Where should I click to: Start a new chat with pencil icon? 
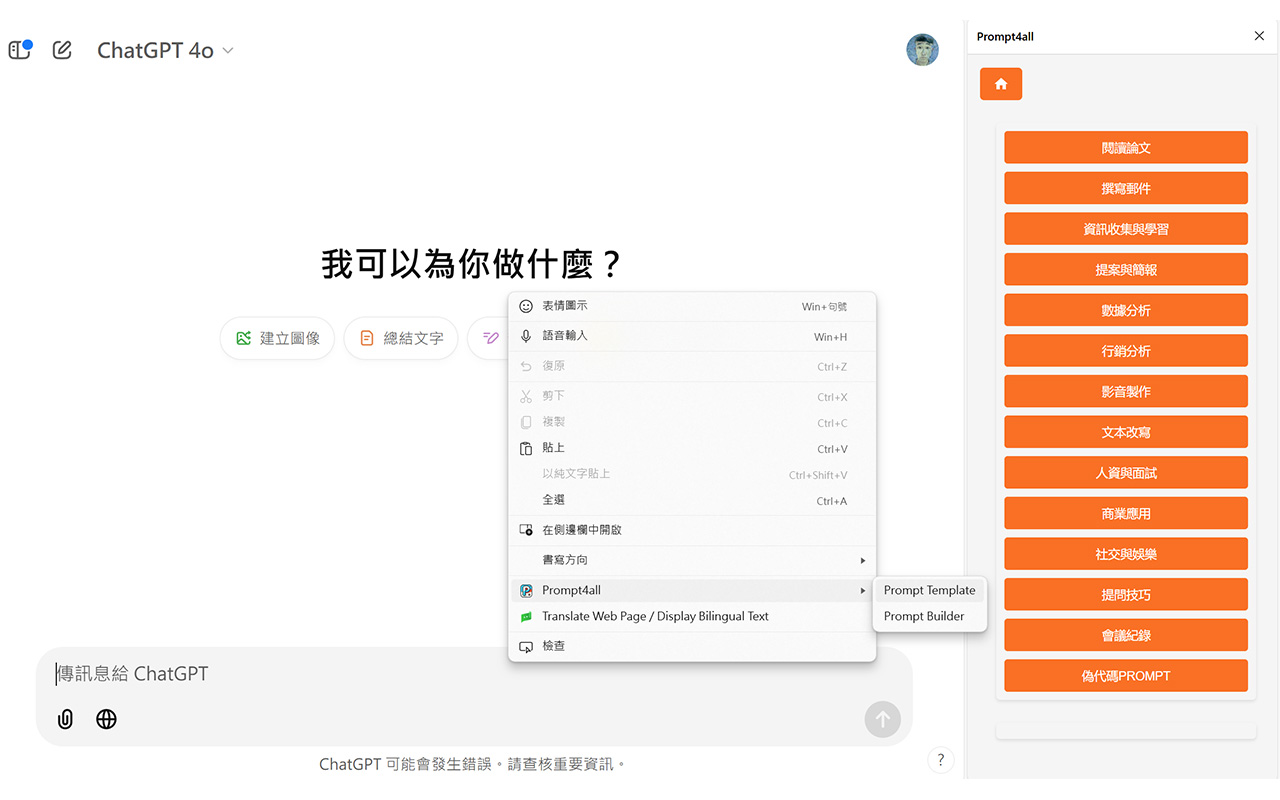point(62,50)
